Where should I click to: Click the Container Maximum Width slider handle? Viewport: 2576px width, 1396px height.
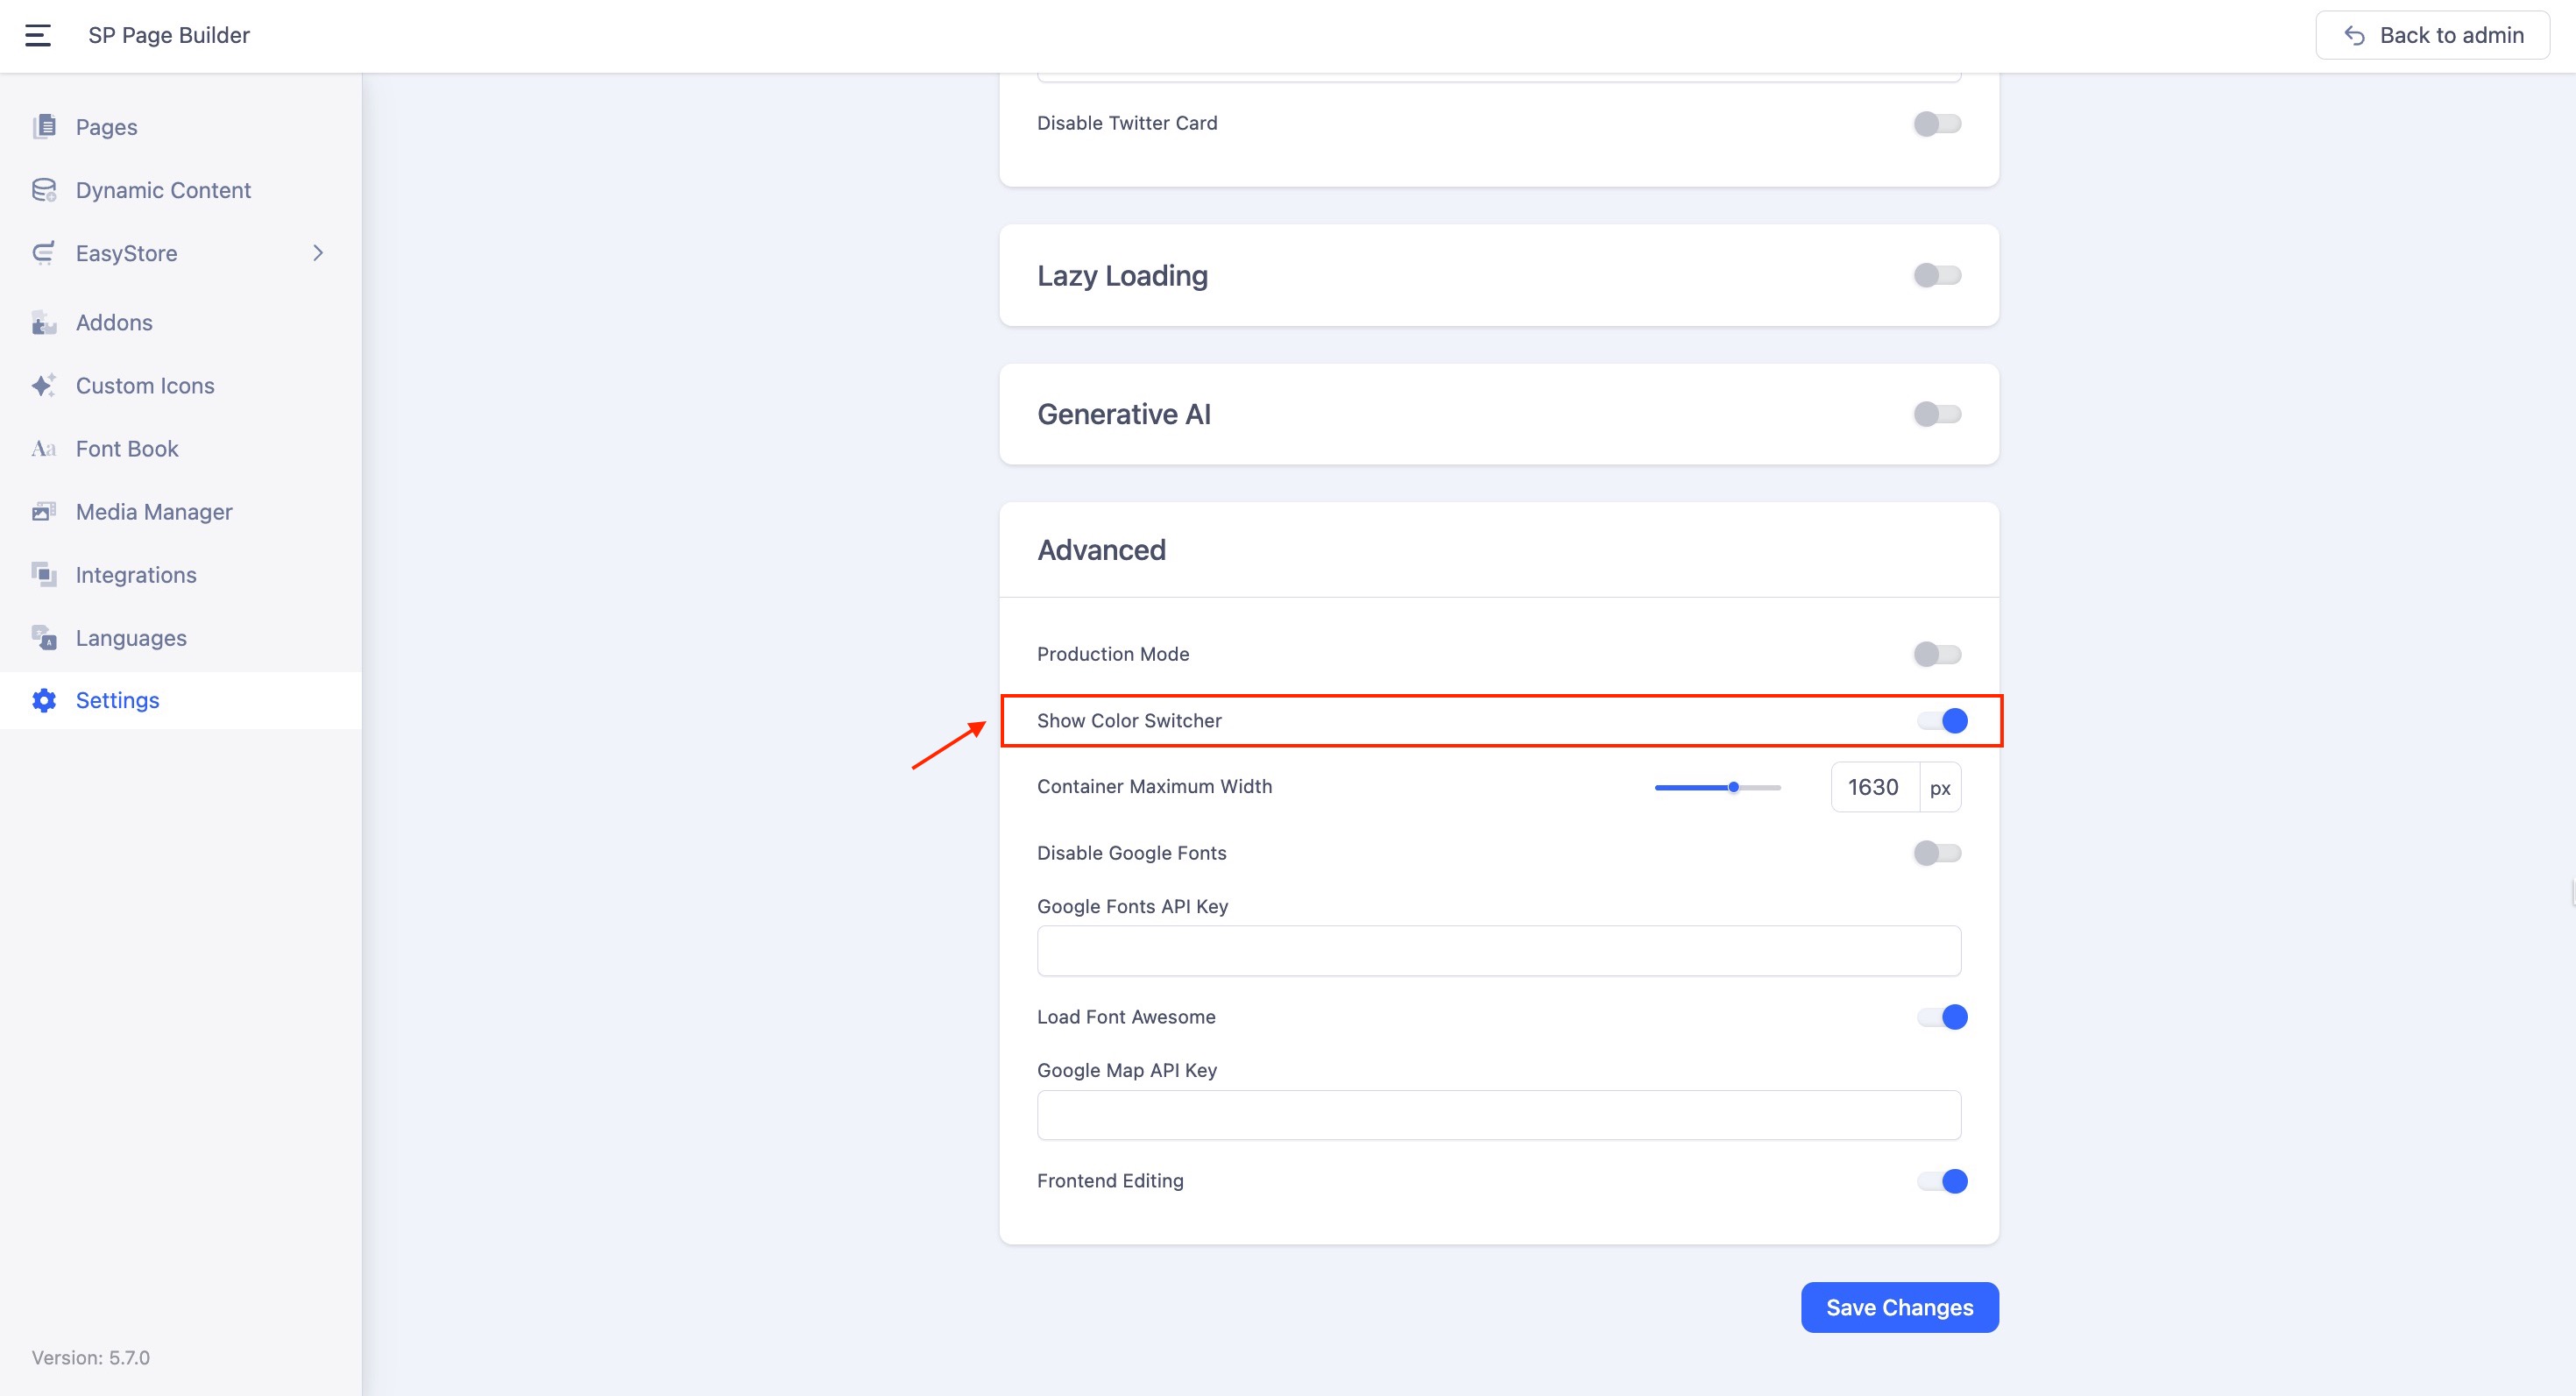tap(1734, 787)
